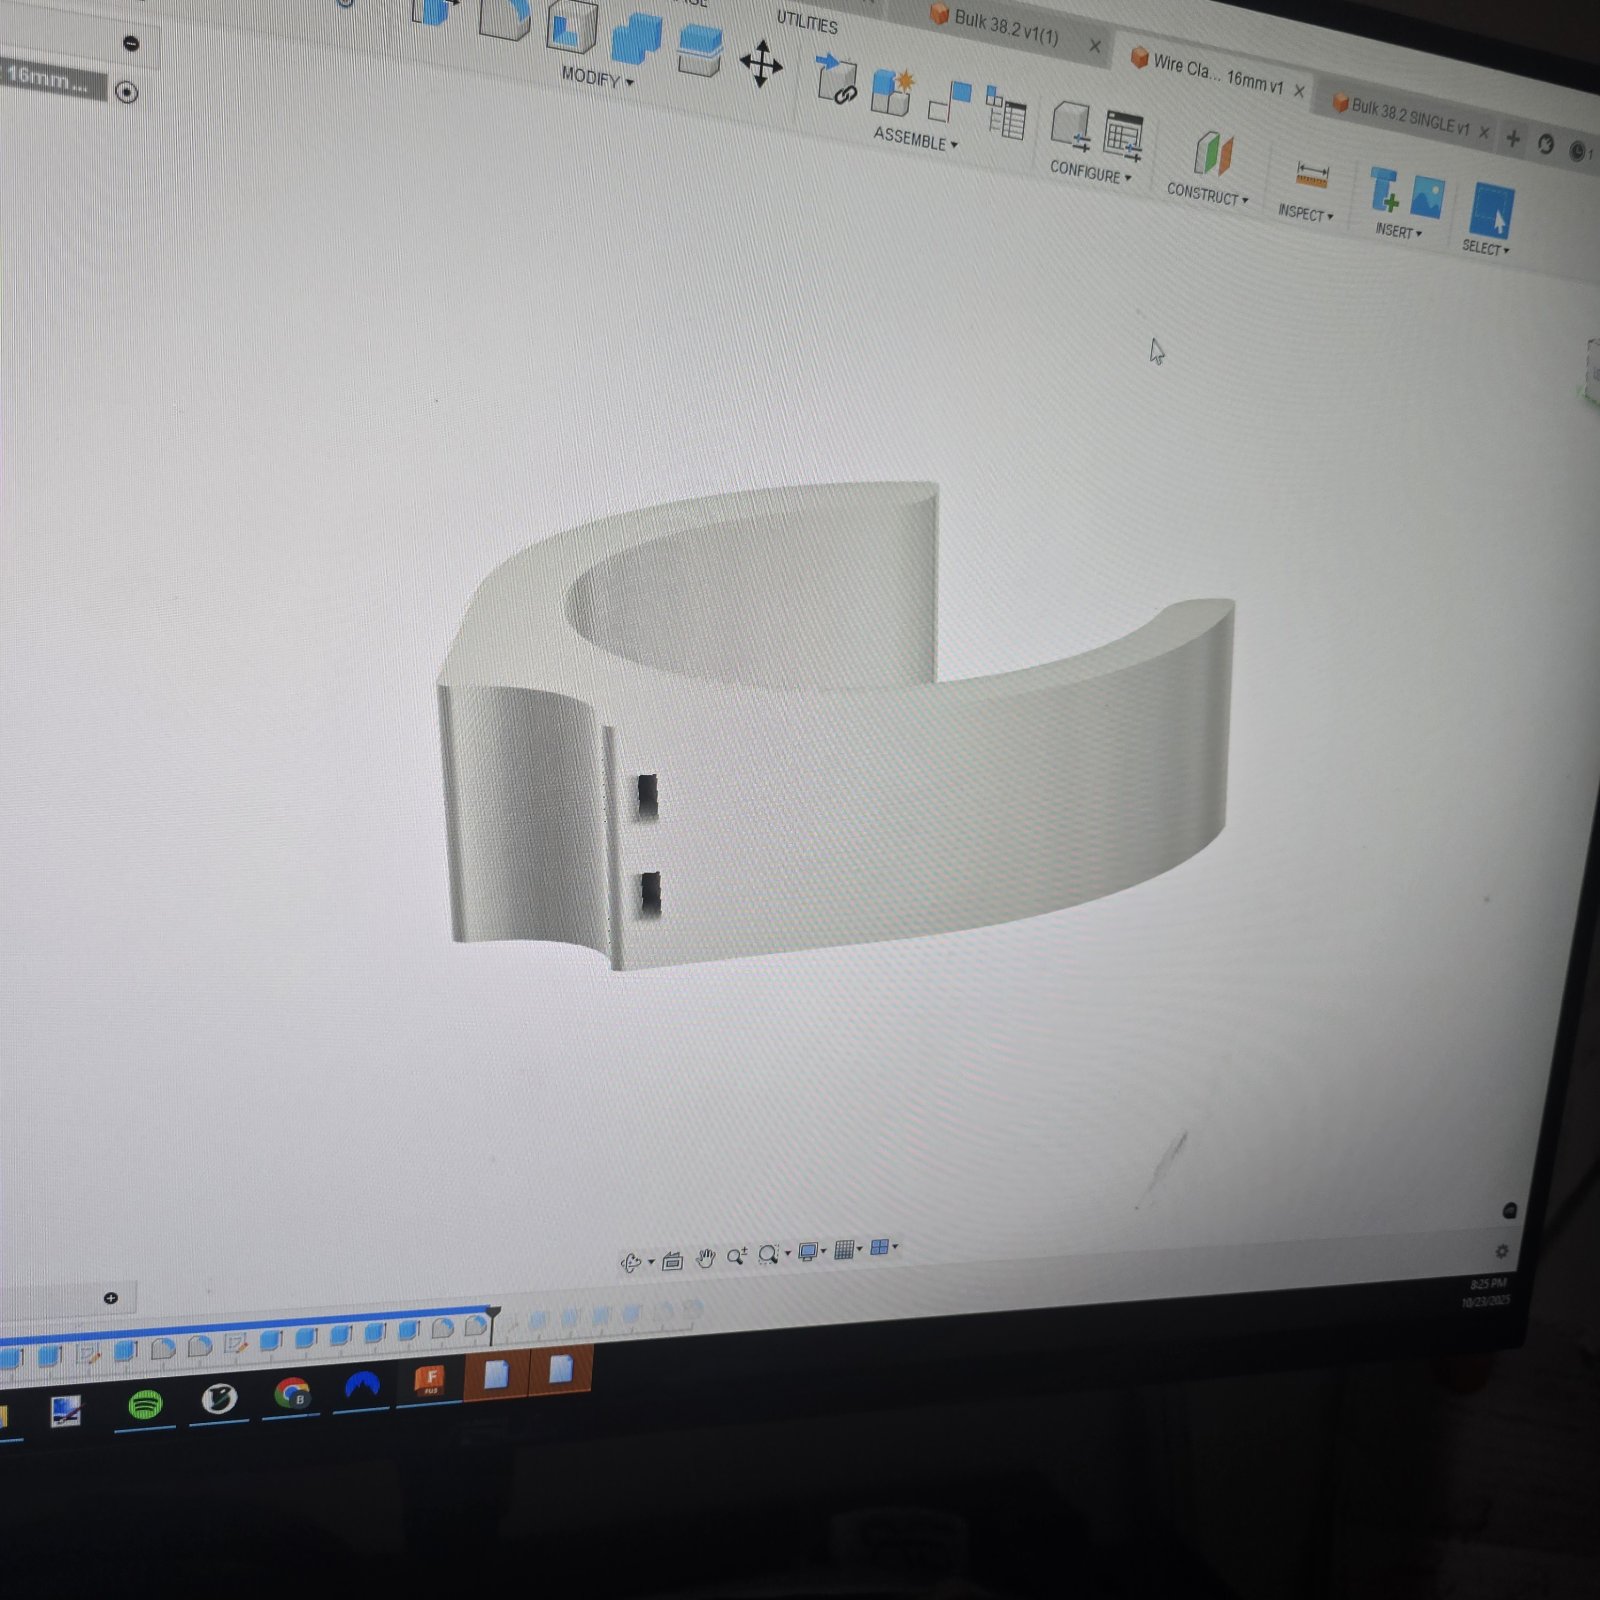The image size is (1600, 1600).
Task: Click the Change Parameters table icon
Action: click(1124, 136)
